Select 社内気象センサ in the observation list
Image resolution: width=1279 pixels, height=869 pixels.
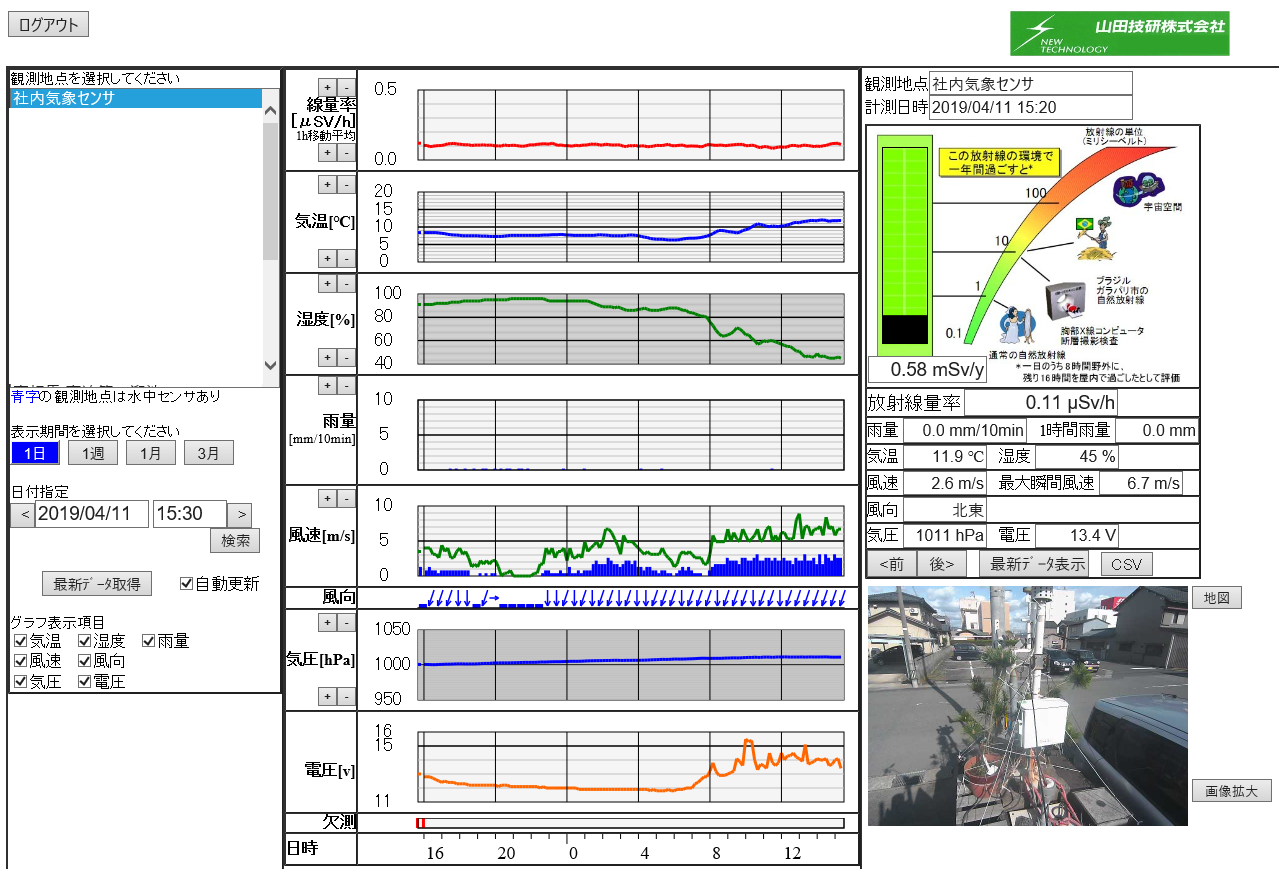135,98
